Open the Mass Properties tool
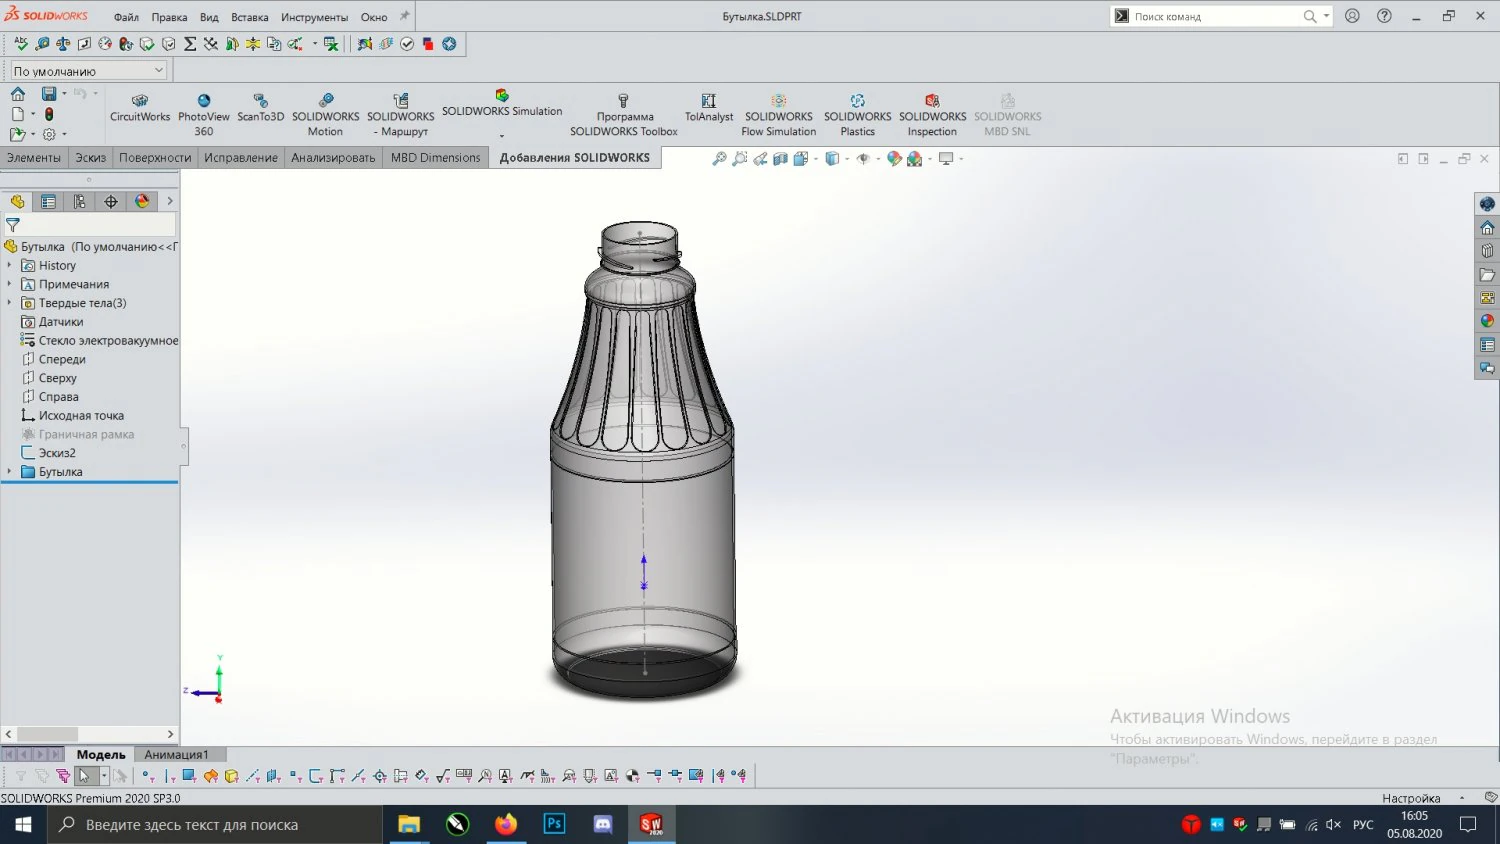The height and width of the screenshot is (844, 1500). point(63,44)
